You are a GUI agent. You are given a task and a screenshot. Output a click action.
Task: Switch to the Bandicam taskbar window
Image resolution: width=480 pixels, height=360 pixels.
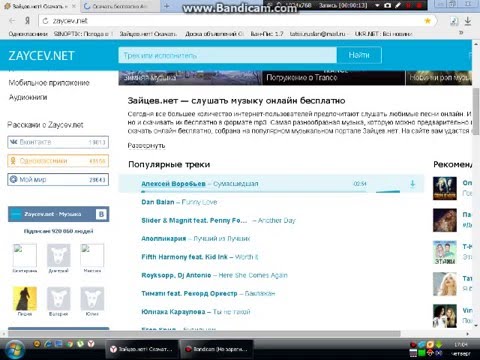coord(217,349)
